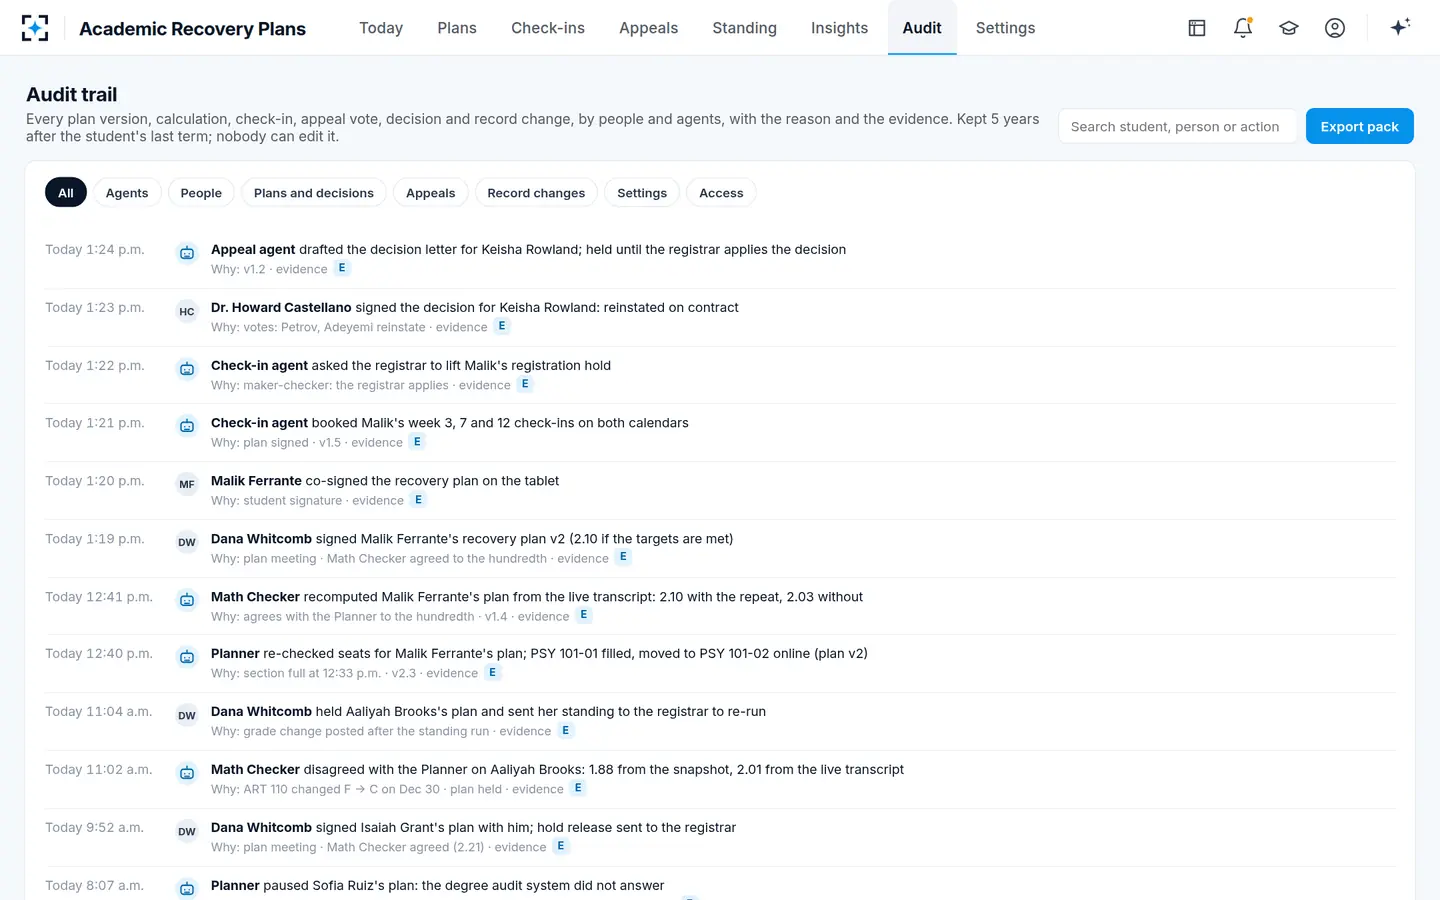Open the Check-ins tab
1440x900 pixels.
548,28
